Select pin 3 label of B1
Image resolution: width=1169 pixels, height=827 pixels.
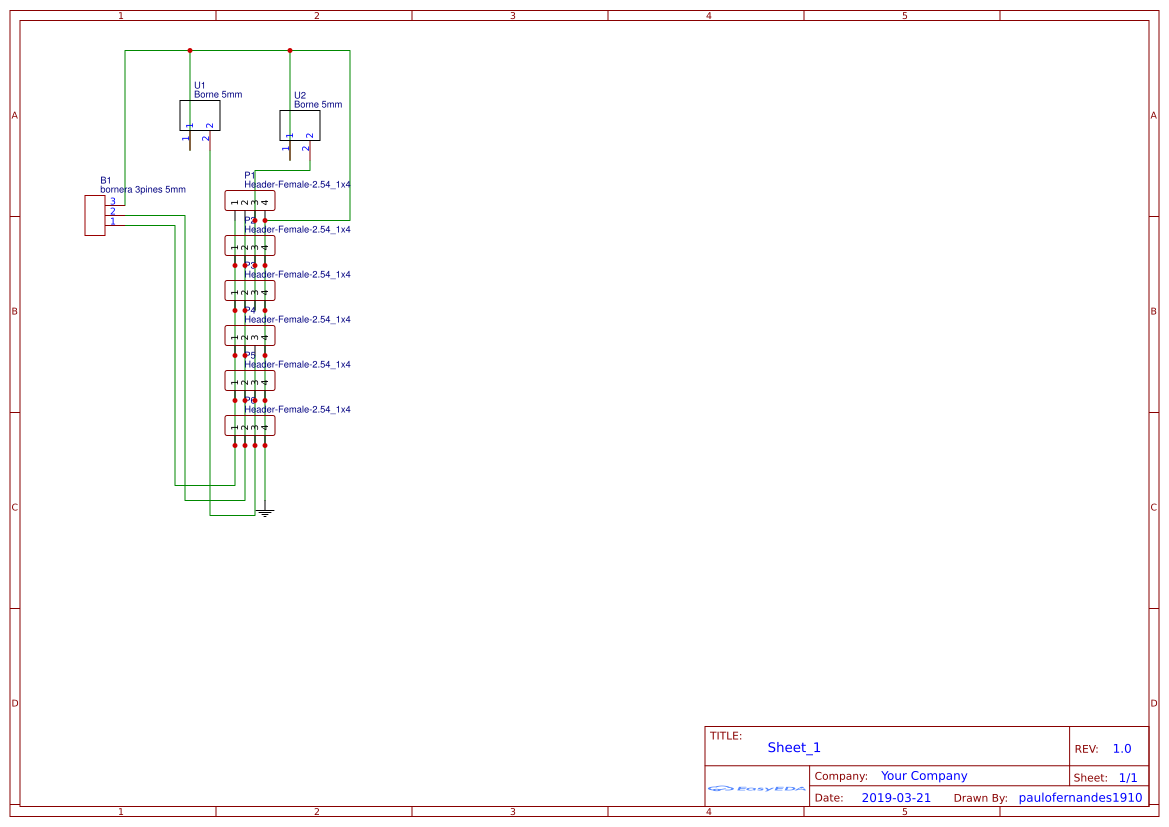pyautogui.click(x=111, y=201)
